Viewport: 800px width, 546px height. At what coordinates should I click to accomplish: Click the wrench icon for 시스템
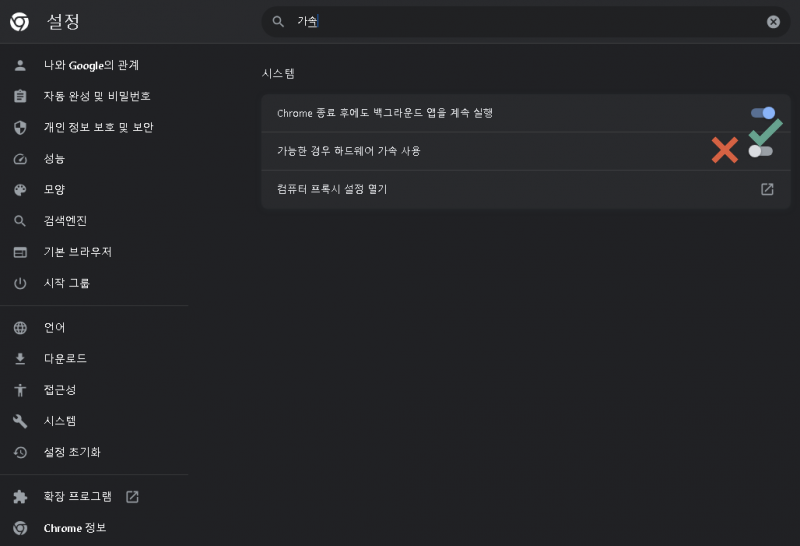pos(20,421)
